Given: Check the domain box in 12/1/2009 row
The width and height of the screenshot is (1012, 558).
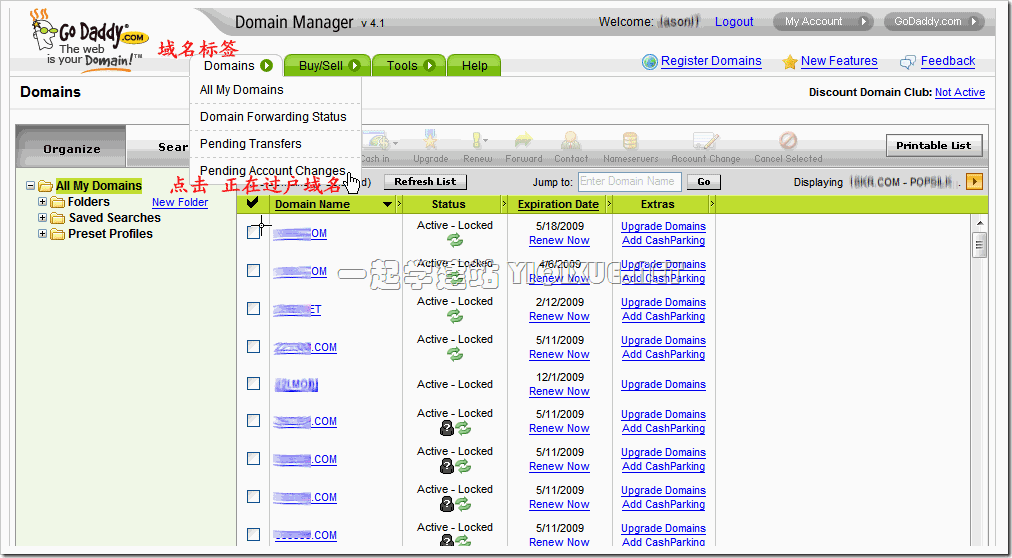Looking at the screenshot, I should (x=254, y=383).
